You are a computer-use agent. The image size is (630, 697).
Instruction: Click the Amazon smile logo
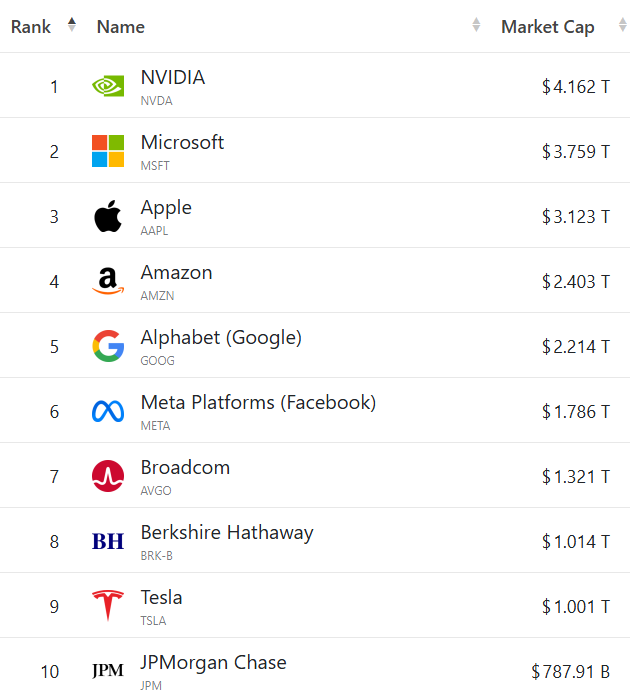point(108,281)
